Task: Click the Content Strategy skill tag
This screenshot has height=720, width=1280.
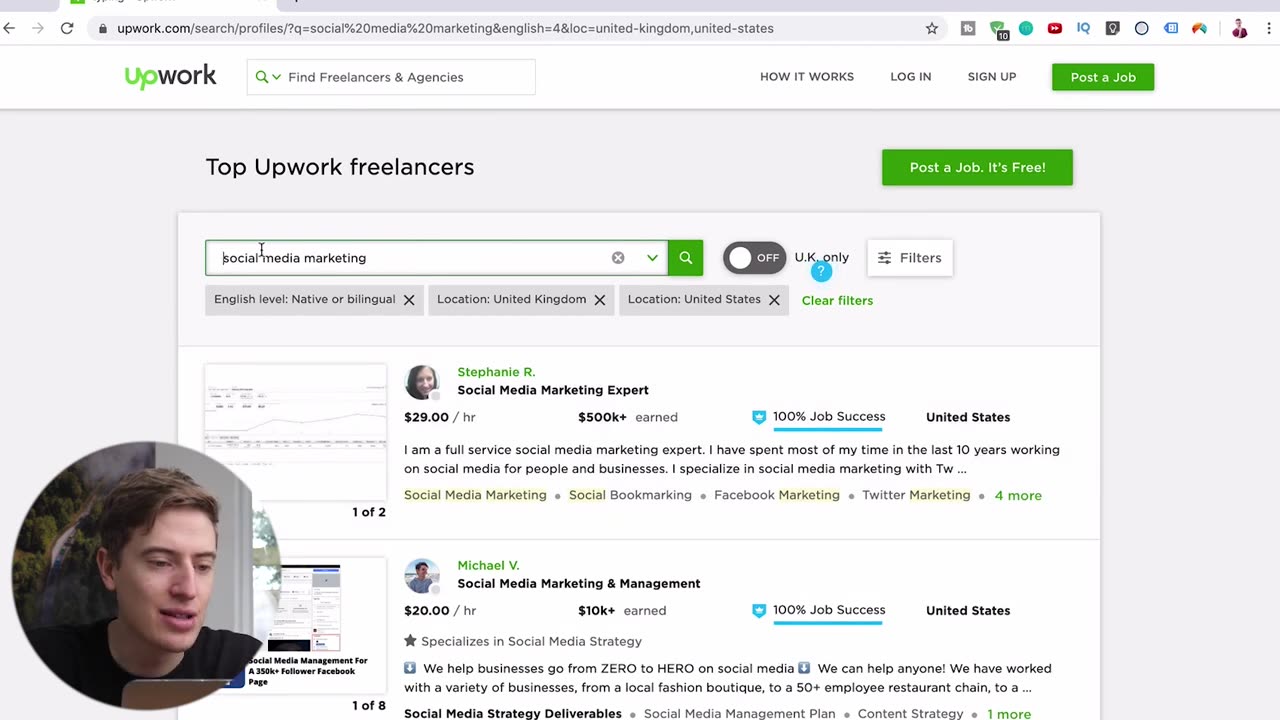Action: [911, 714]
